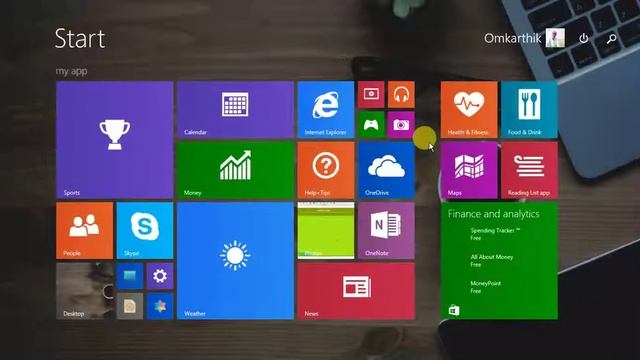Click Spending Tracker app entry
Image resolution: width=640 pixels, height=360 pixels.
pos(495,234)
